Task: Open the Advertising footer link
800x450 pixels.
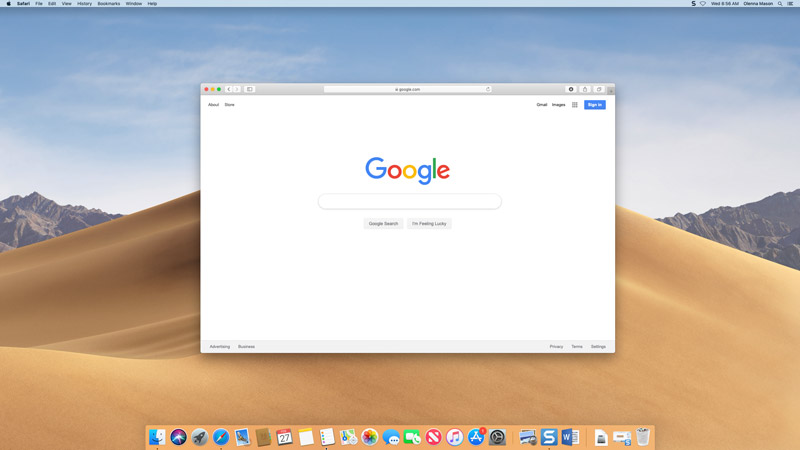Action: click(x=220, y=346)
